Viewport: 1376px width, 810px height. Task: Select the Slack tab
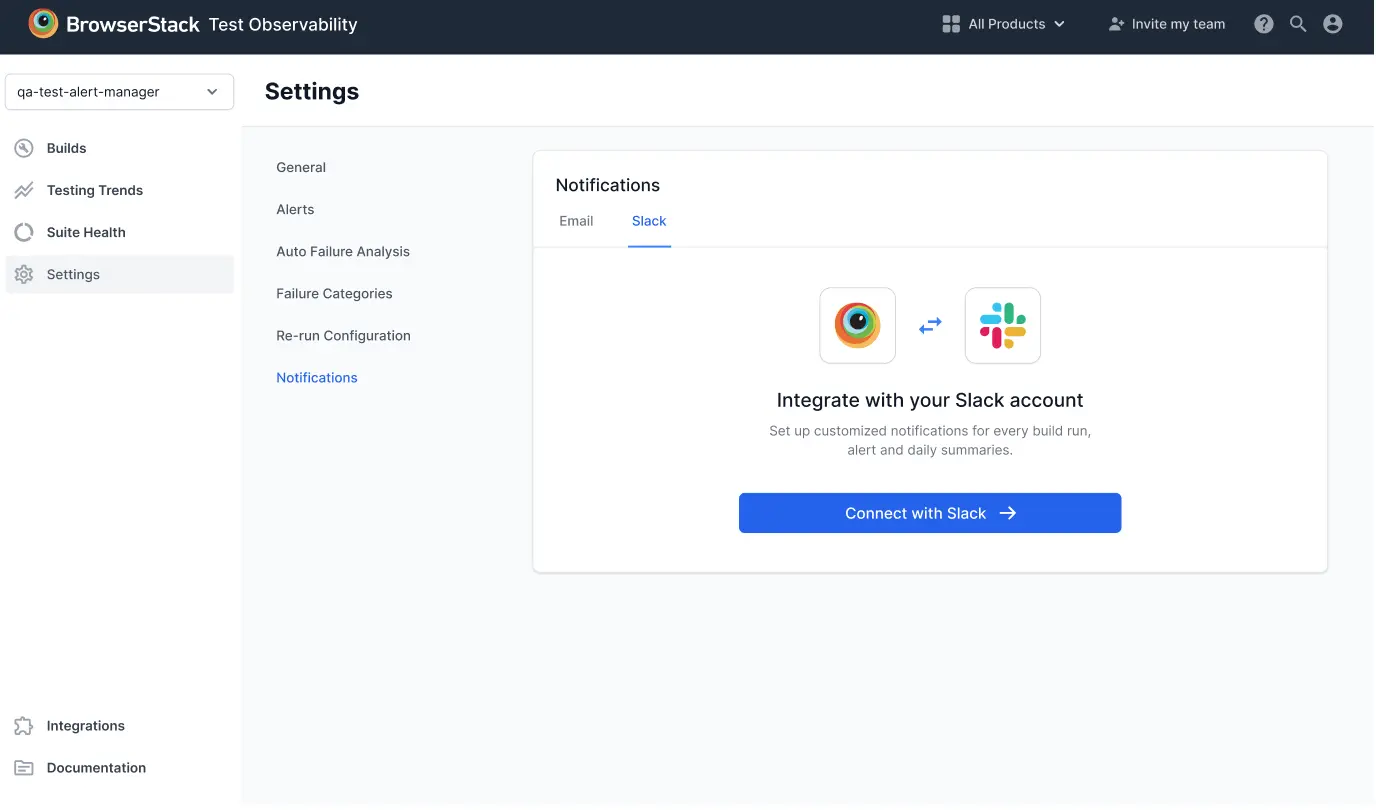(649, 221)
